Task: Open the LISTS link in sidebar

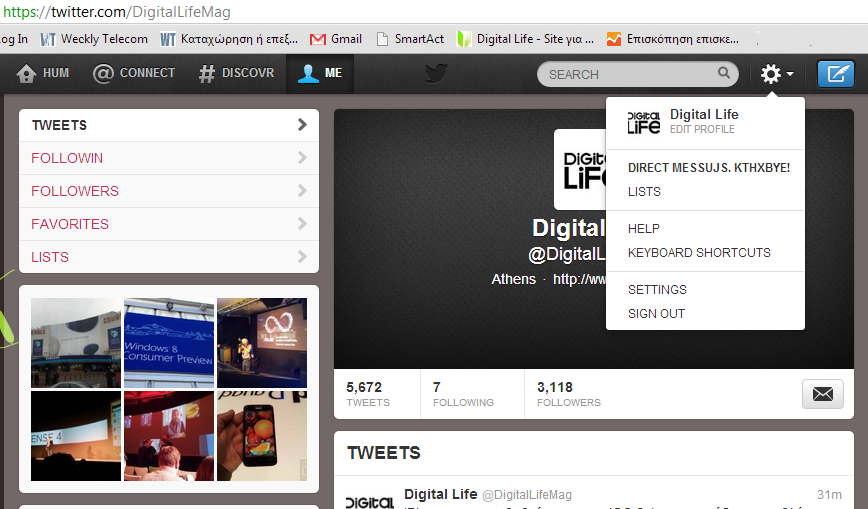Action: 50,257
